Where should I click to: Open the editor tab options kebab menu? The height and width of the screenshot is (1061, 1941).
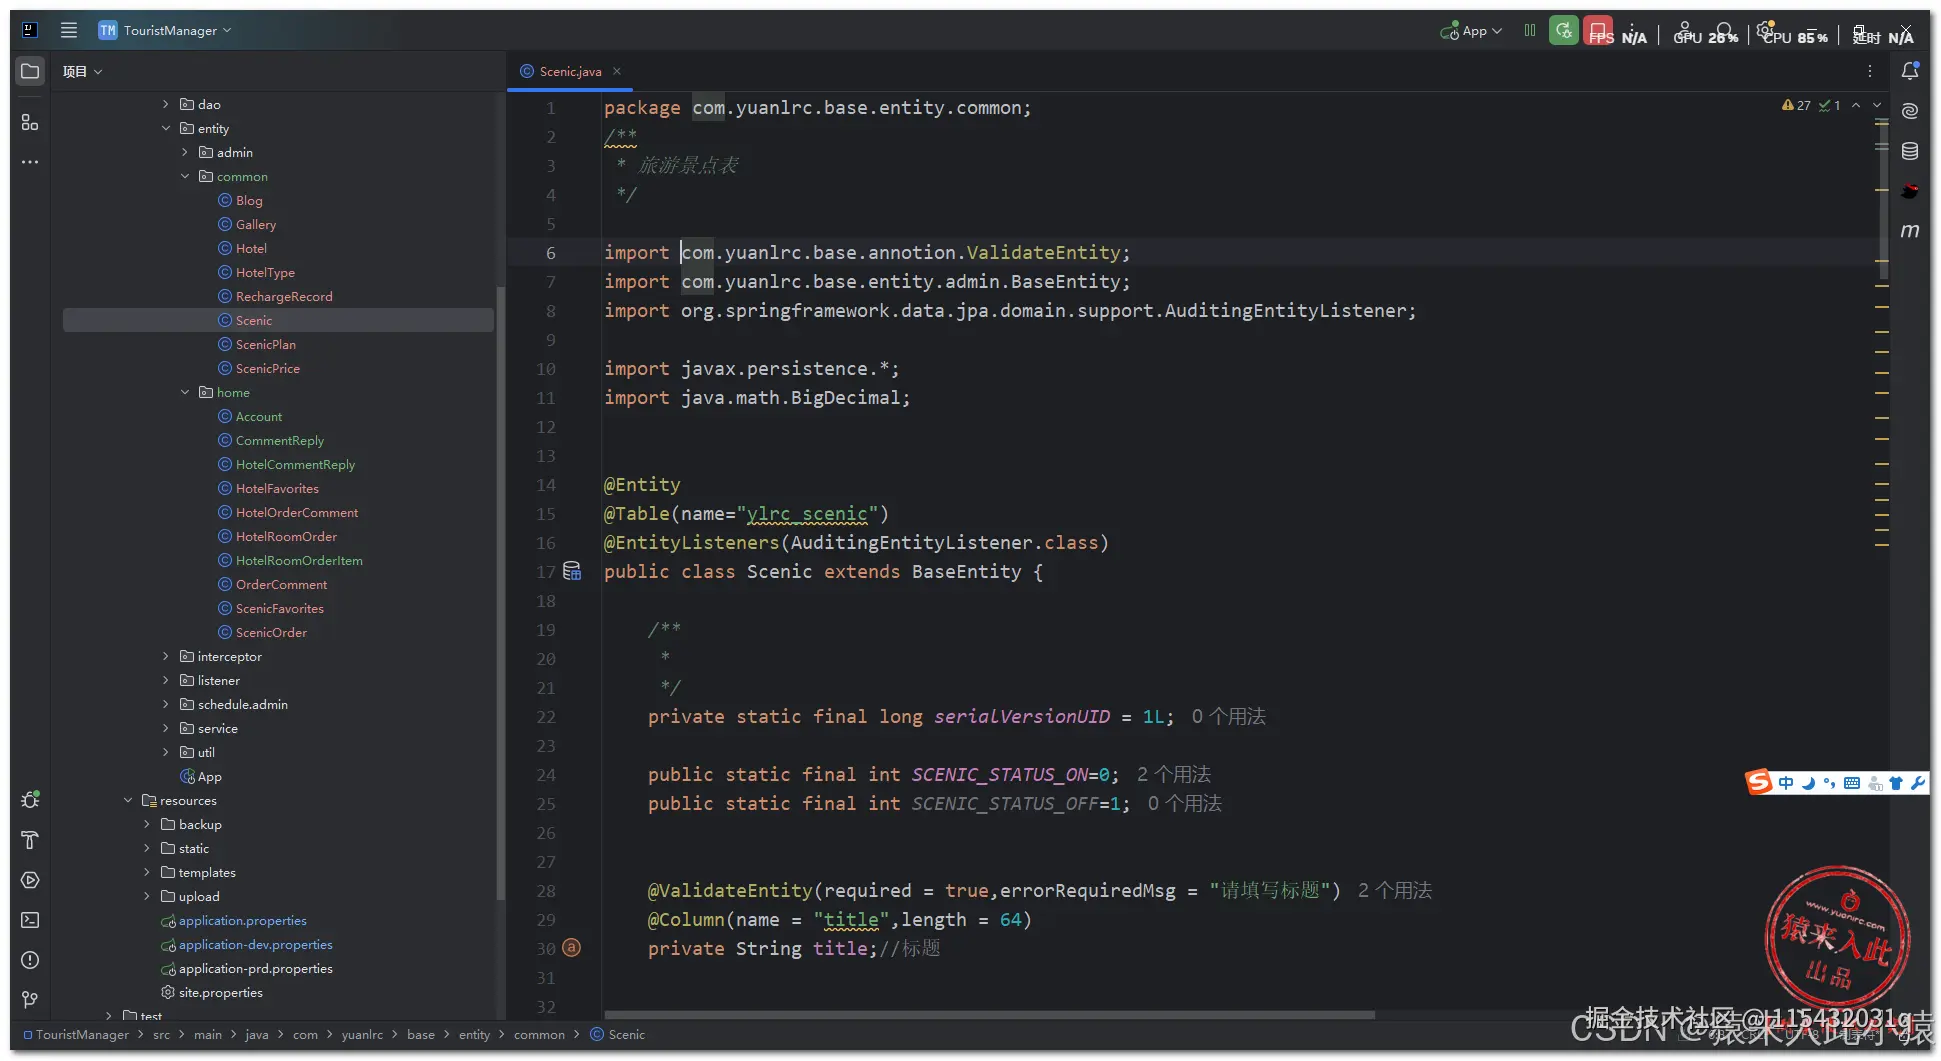1870,71
